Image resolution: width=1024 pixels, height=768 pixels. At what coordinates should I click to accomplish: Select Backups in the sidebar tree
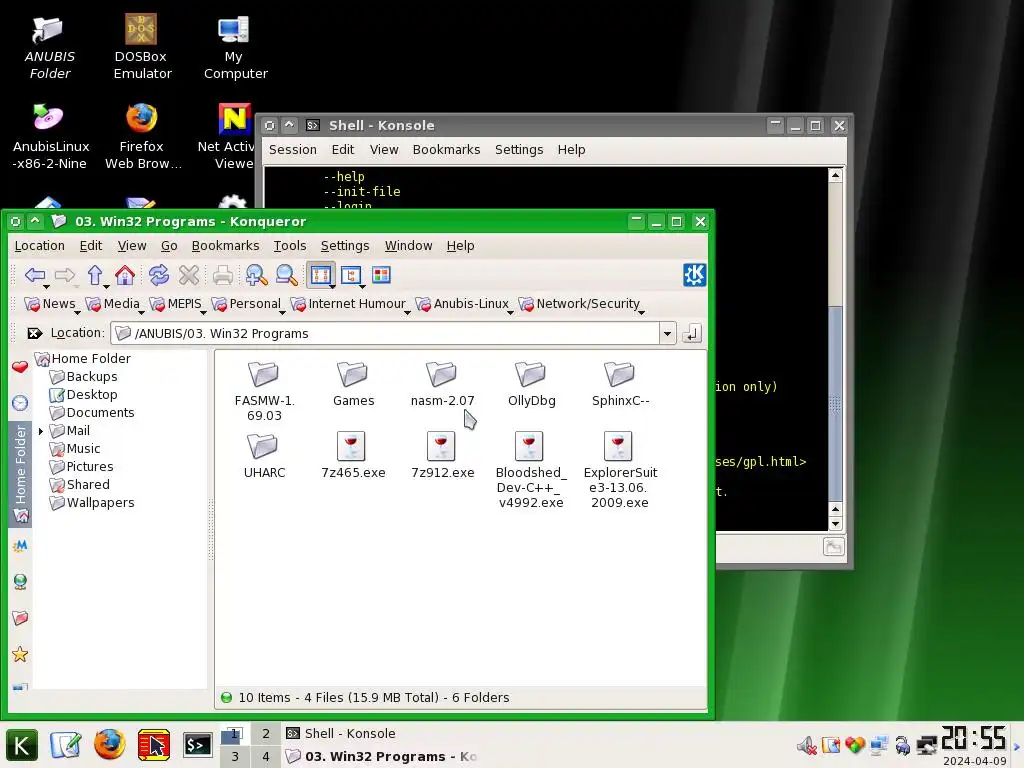click(x=91, y=377)
